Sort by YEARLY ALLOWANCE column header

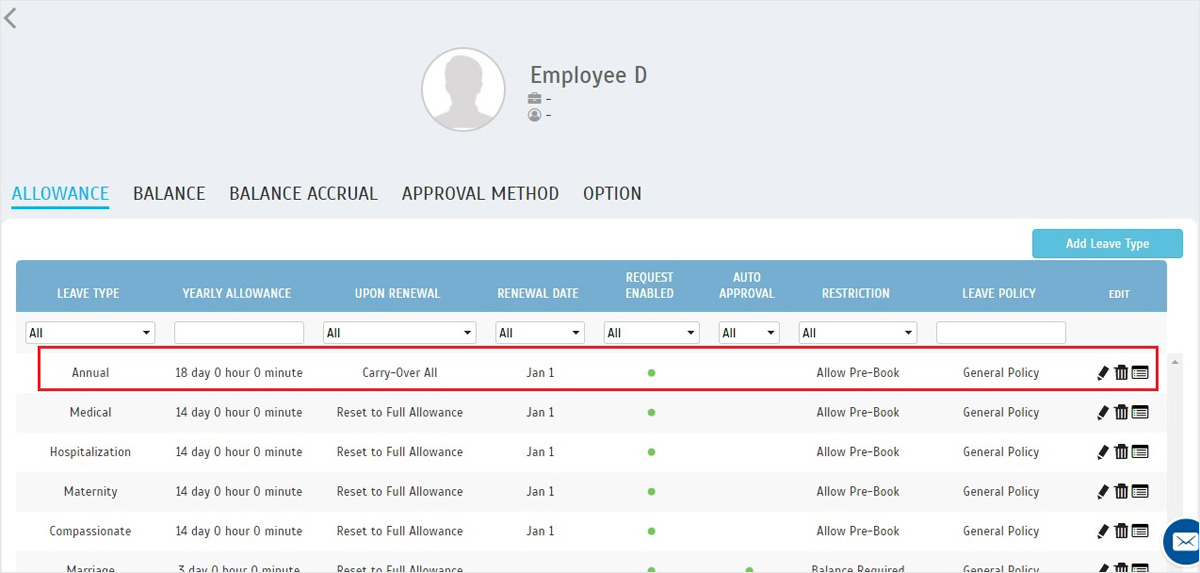(237, 294)
